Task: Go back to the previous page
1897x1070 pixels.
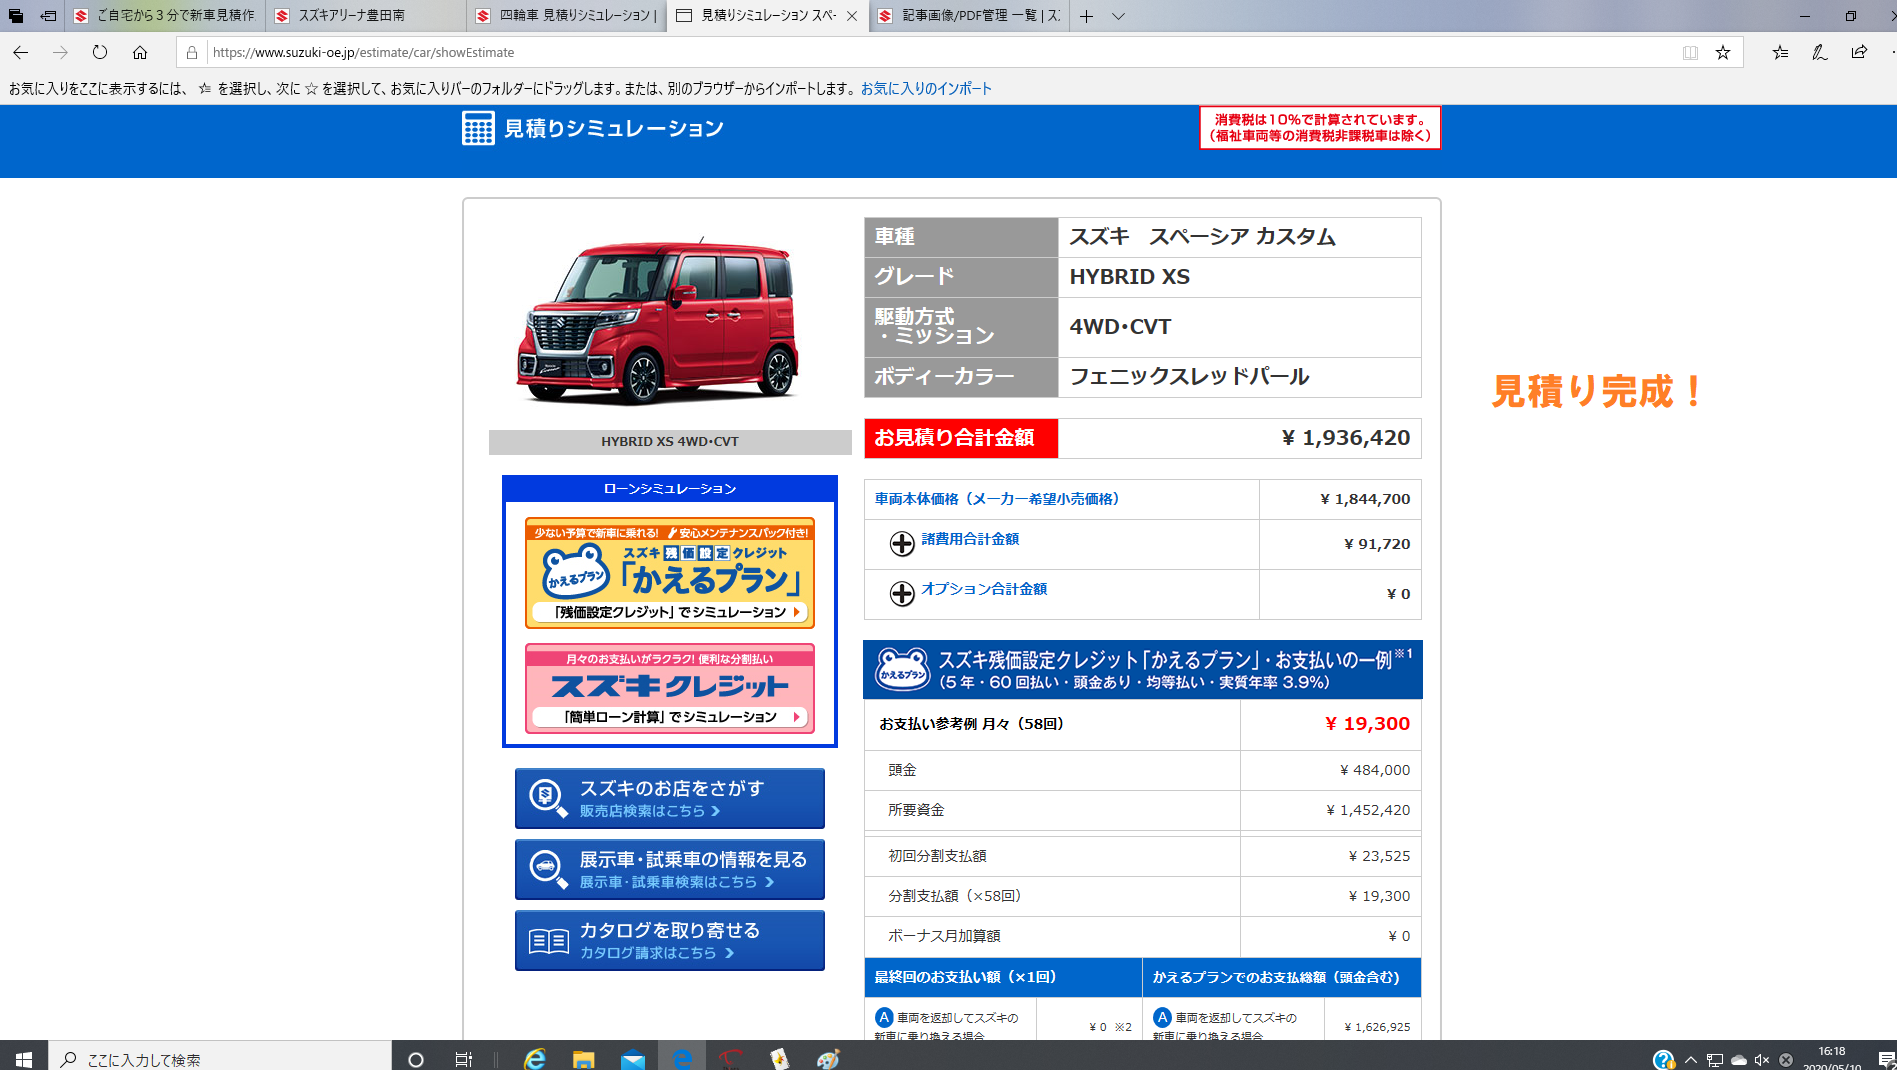Action: click(x=20, y=52)
